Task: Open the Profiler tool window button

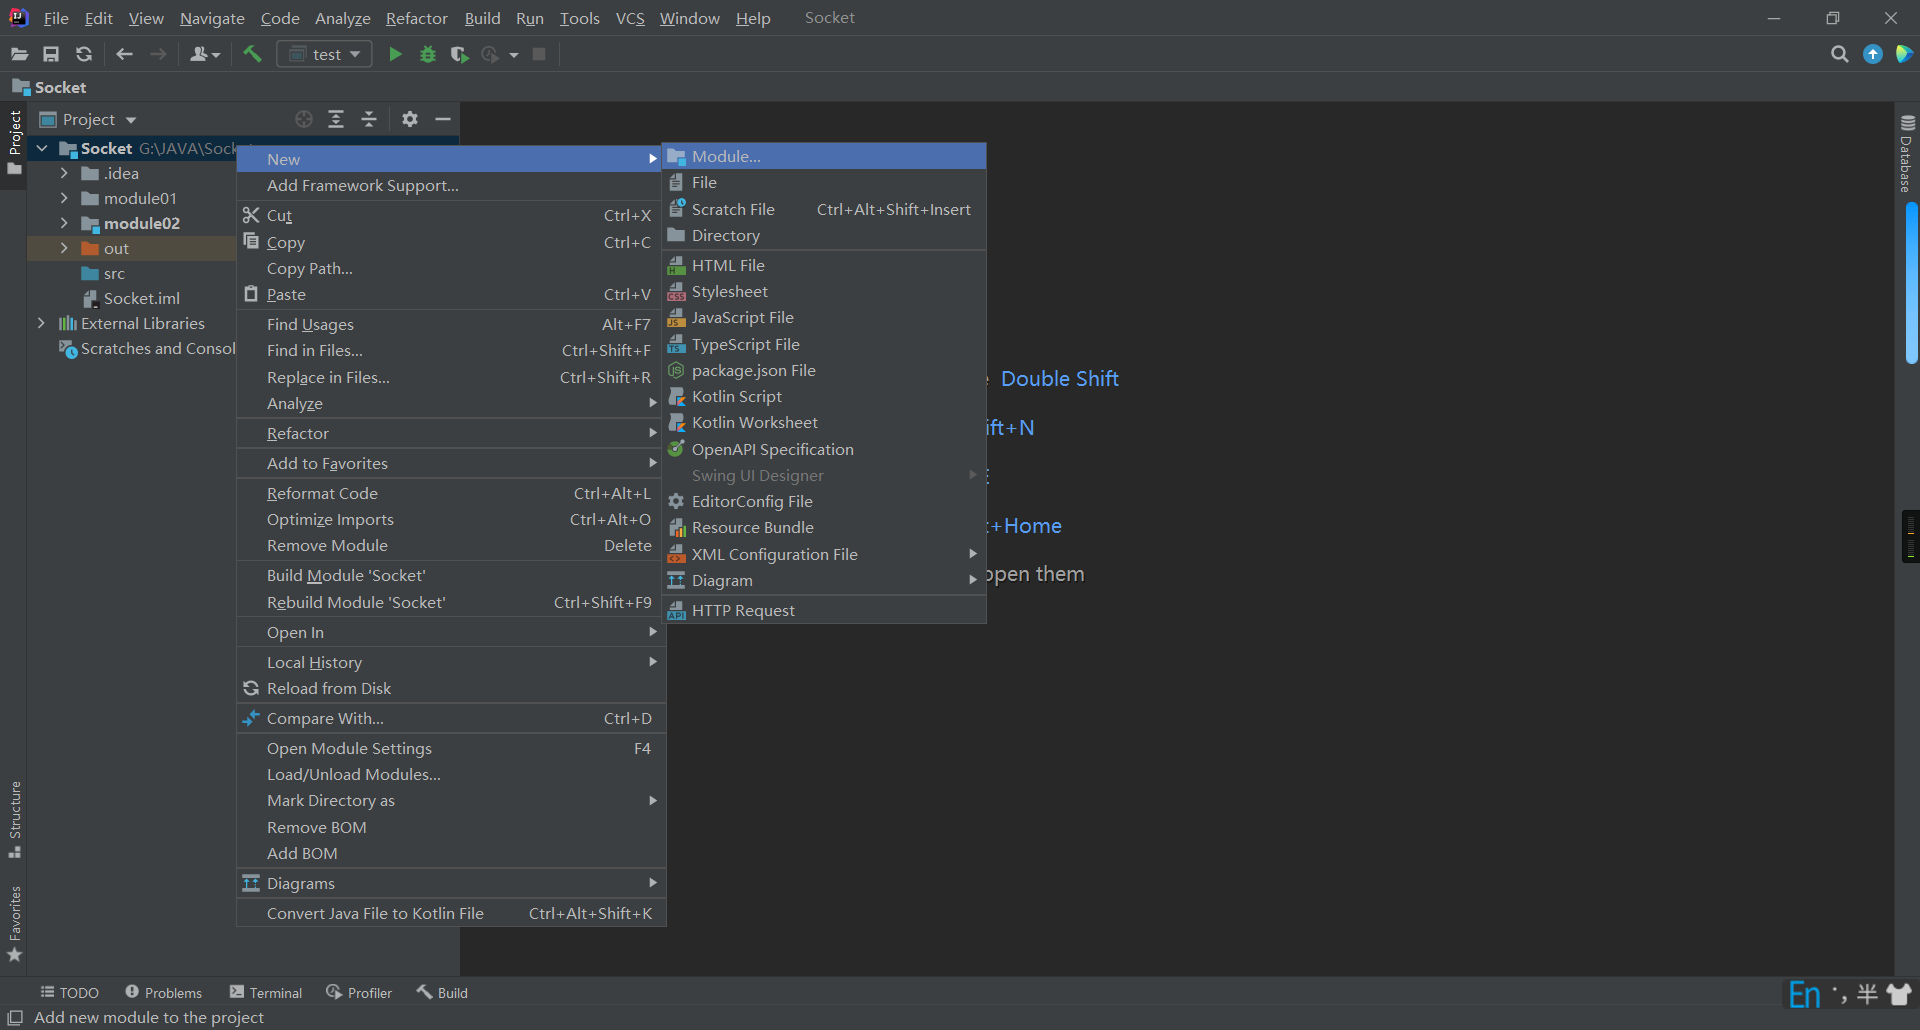Action: coord(358,992)
